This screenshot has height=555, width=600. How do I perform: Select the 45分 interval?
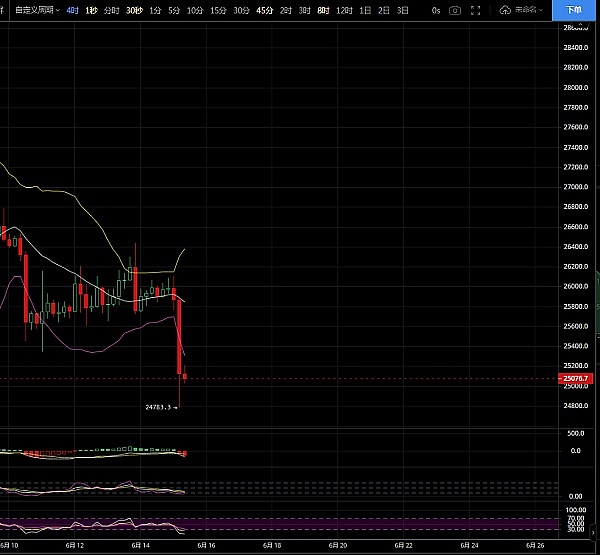(264, 10)
